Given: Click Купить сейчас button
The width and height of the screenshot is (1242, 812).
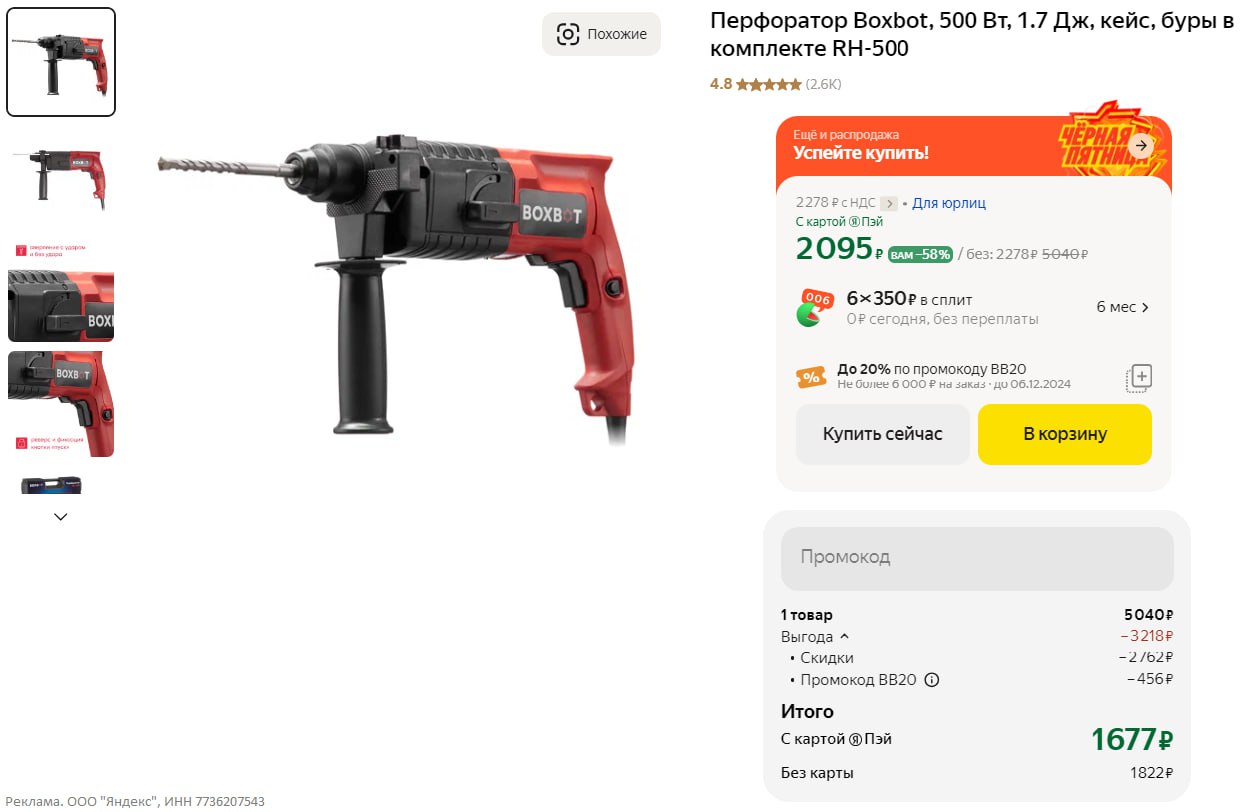Looking at the screenshot, I should coord(882,434).
